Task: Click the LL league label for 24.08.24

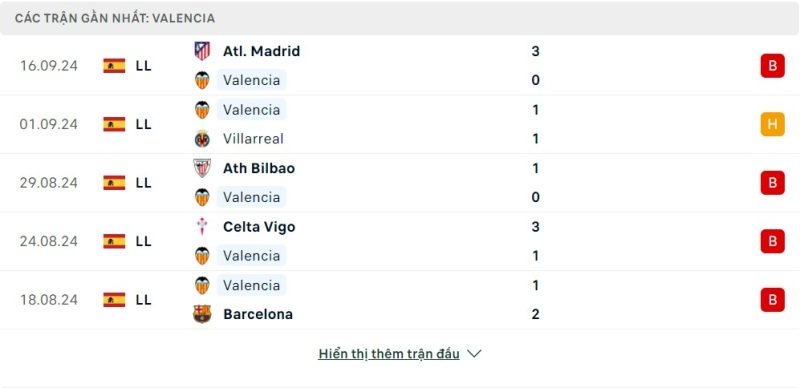Action: [144, 241]
